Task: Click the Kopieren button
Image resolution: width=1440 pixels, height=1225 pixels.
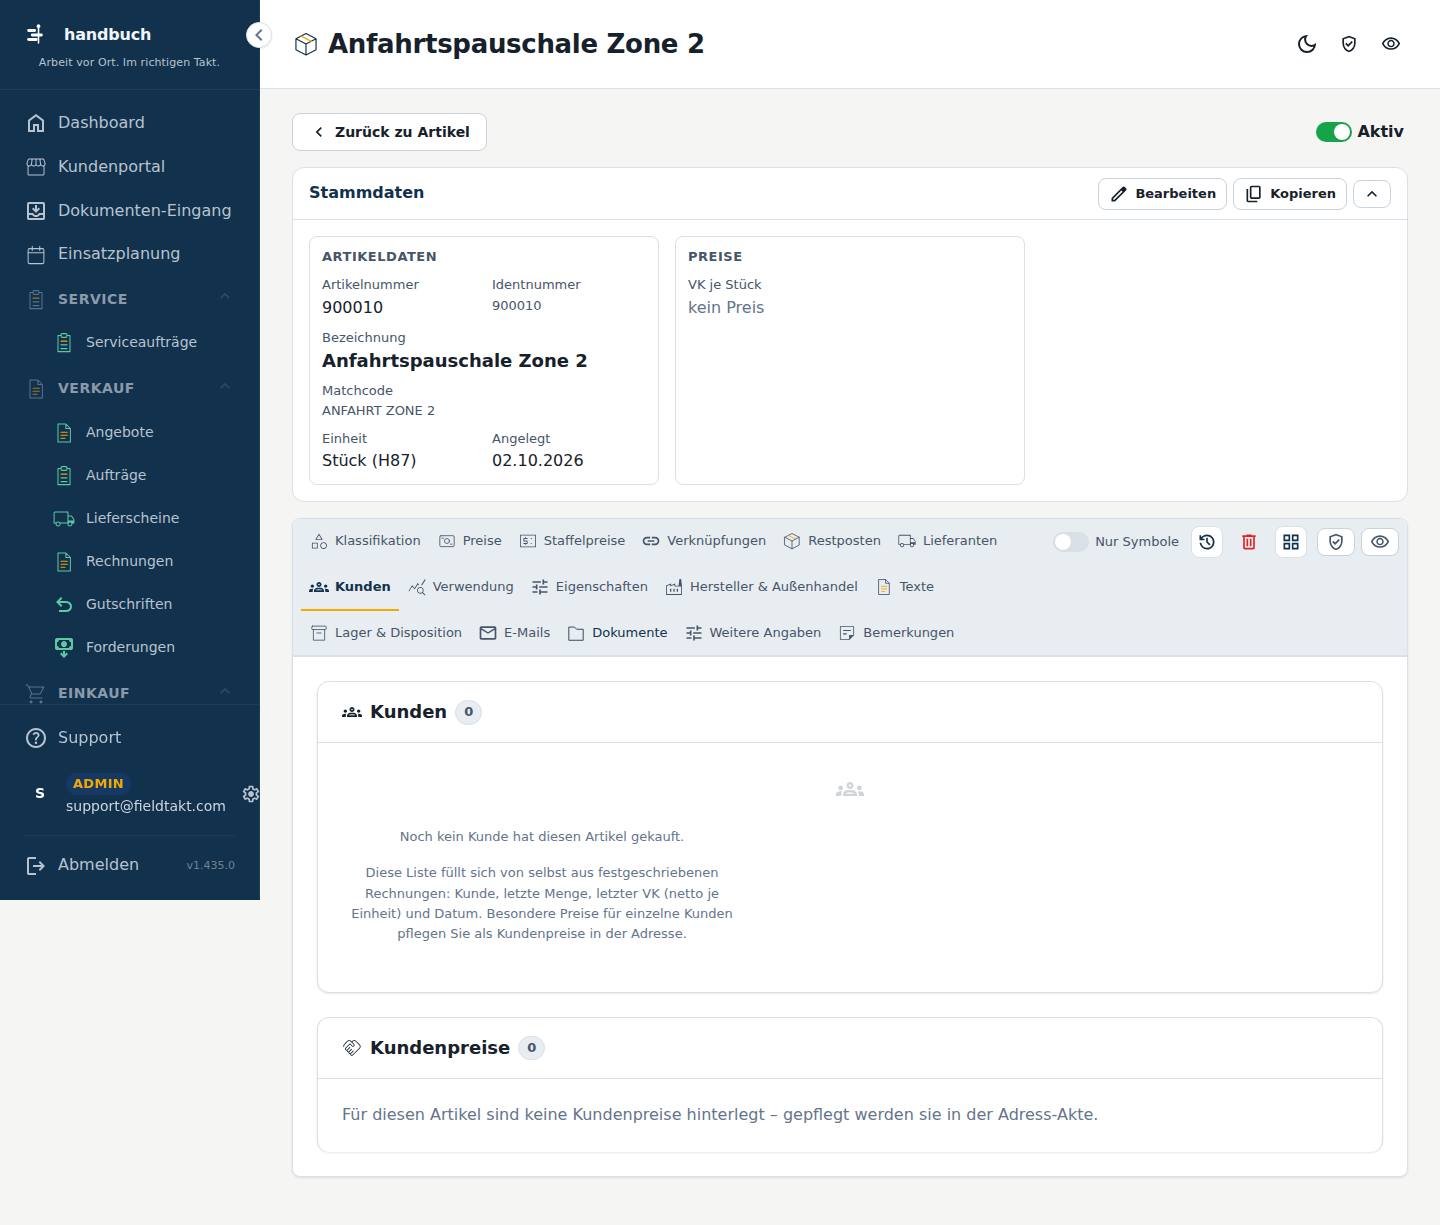Action: pos(1290,194)
